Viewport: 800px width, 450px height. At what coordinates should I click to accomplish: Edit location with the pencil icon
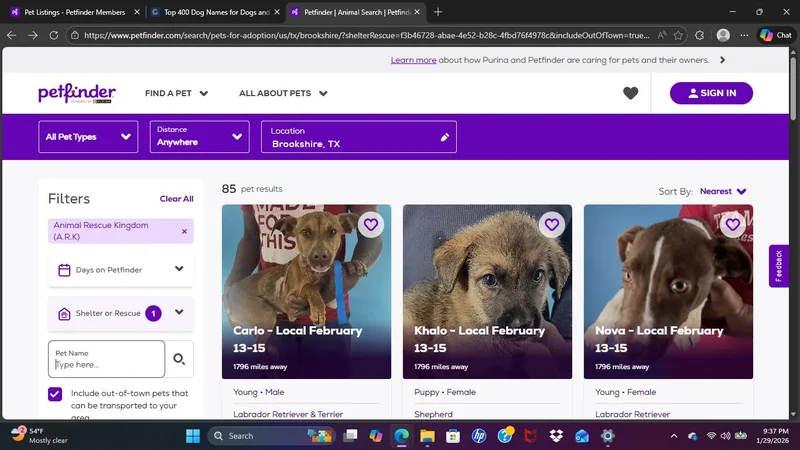(x=445, y=138)
